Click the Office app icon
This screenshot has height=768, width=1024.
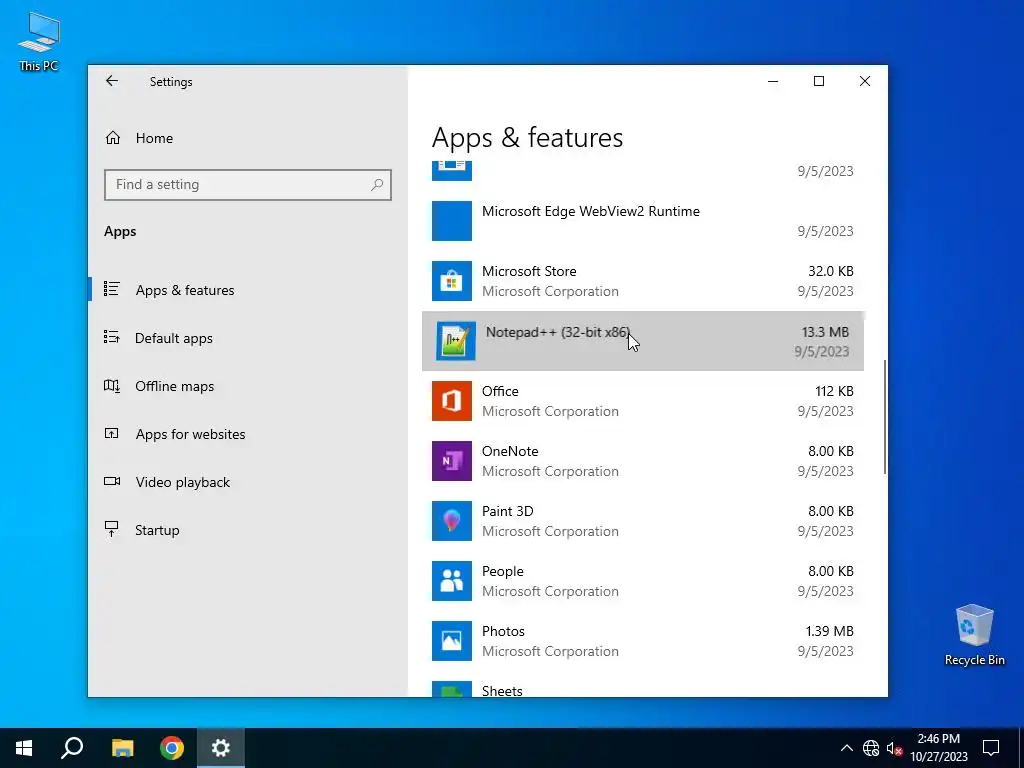[x=452, y=401]
